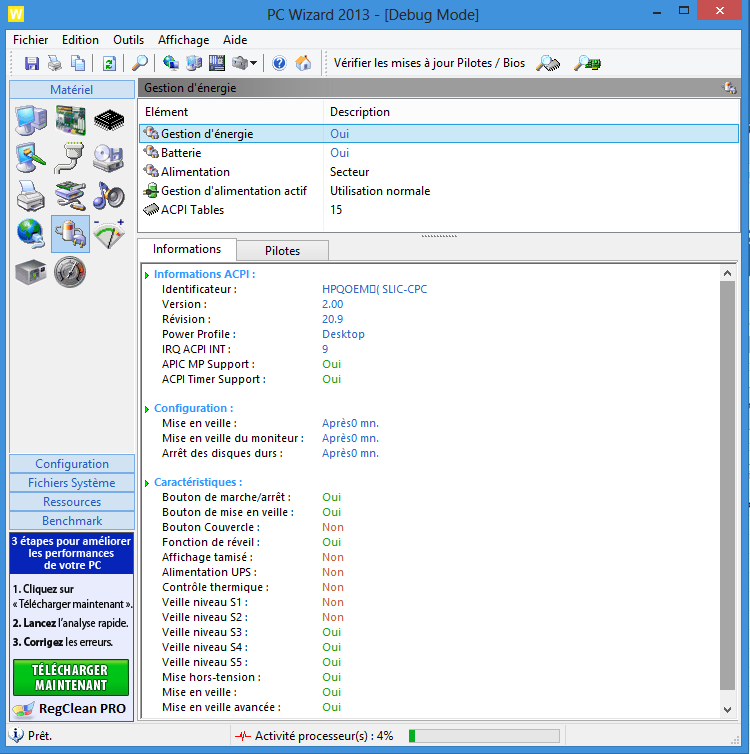
Task: Click the Home house icon
Action: coord(303,63)
